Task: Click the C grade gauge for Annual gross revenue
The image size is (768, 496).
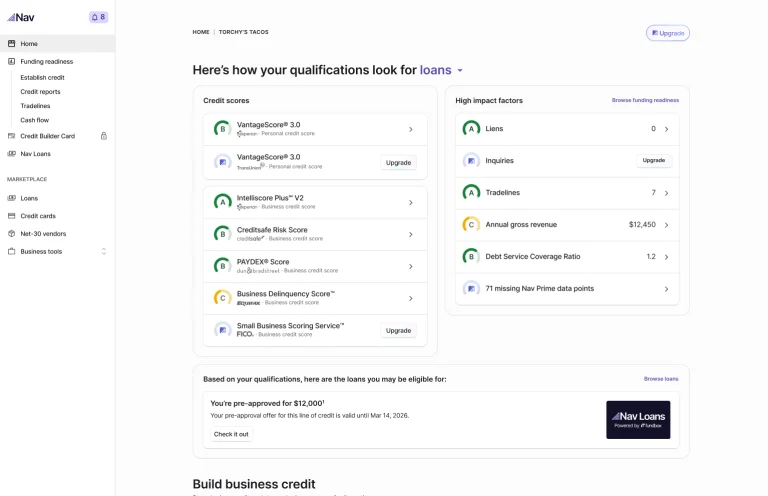Action: 471,224
